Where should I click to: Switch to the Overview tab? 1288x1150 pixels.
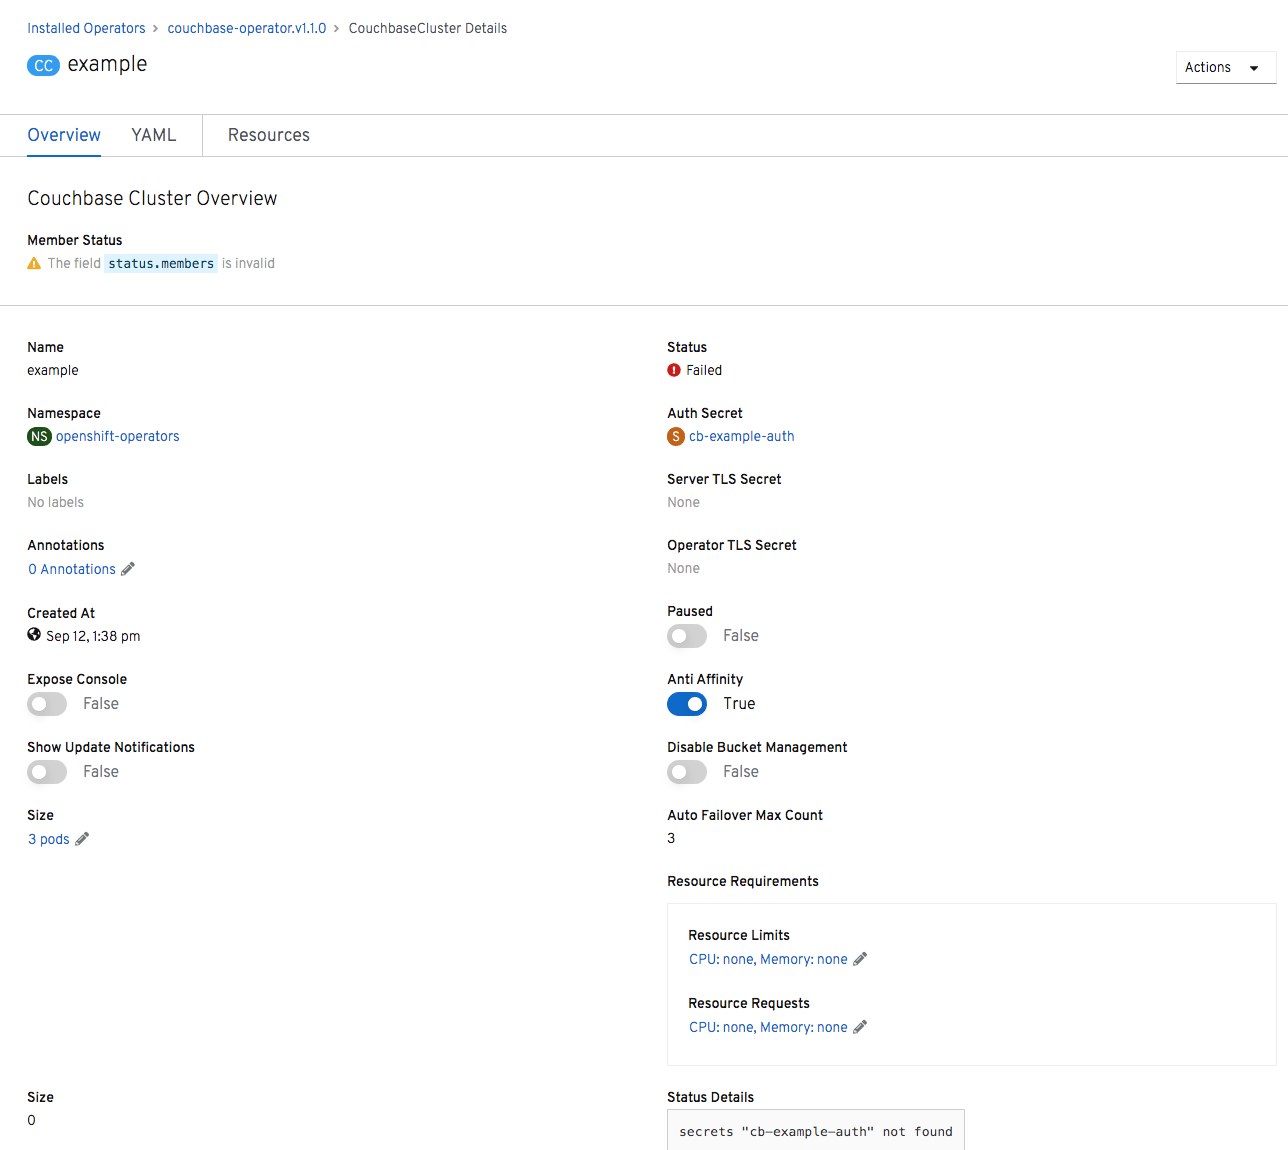(x=64, y=135)
